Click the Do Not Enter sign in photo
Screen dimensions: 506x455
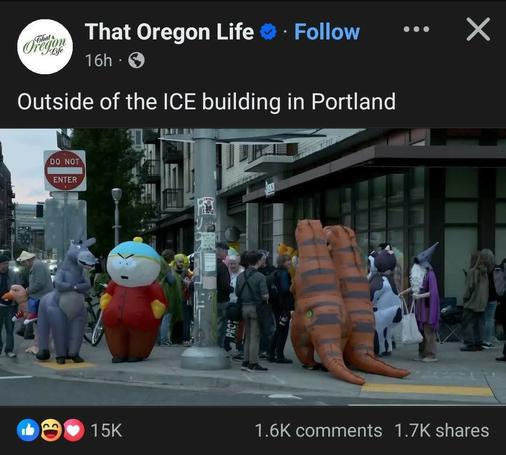pos(65,171)
